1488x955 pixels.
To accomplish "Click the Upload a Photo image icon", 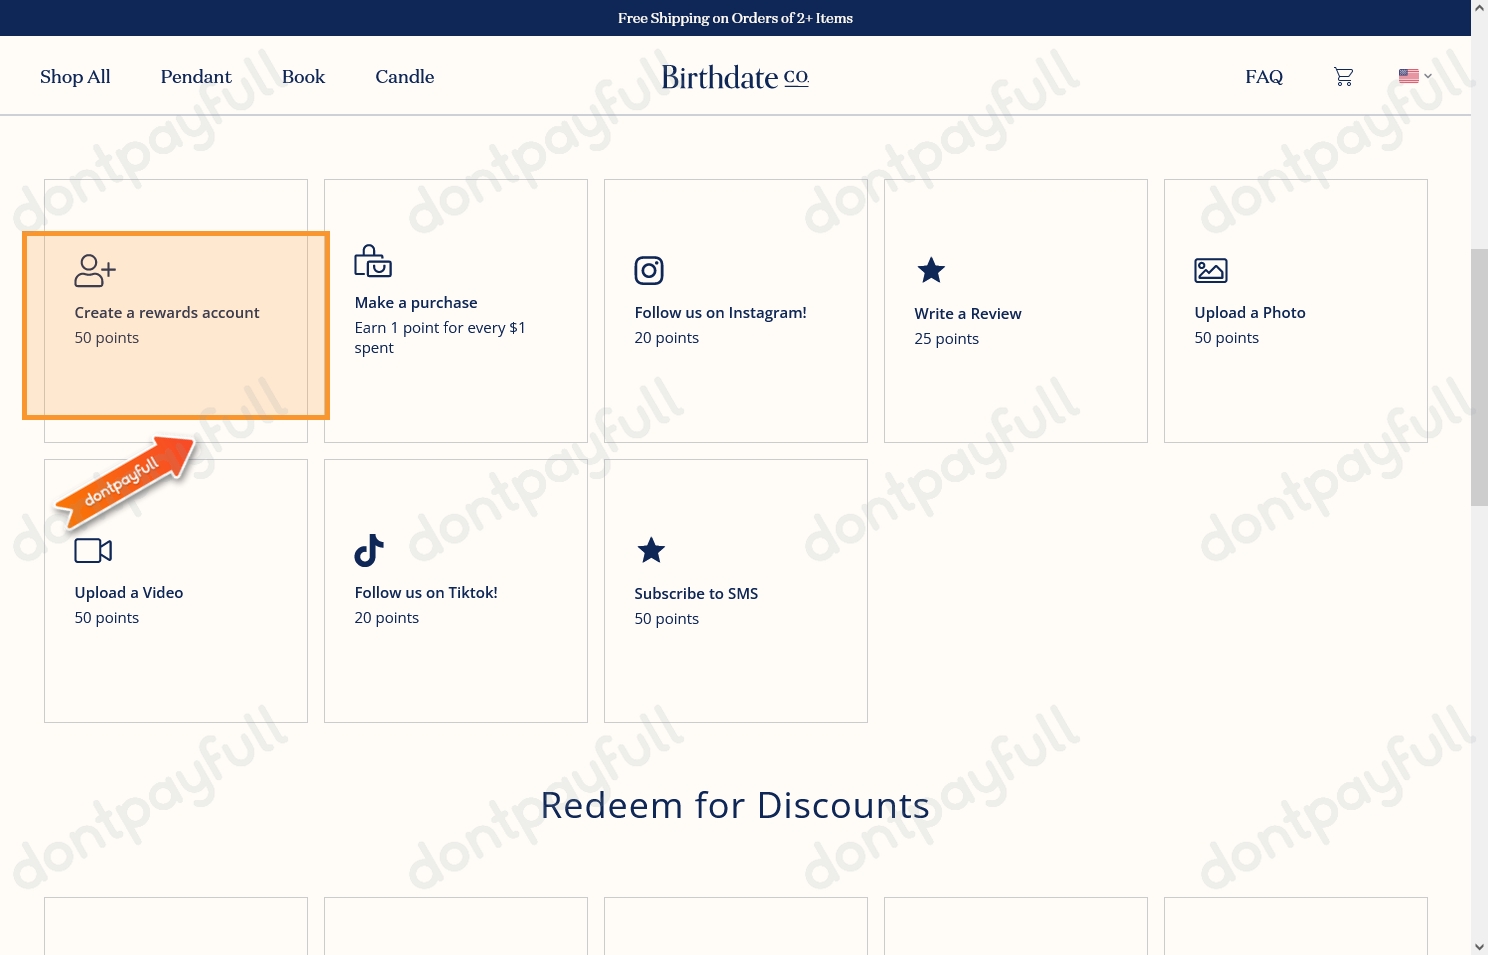I will point(1211,270).
